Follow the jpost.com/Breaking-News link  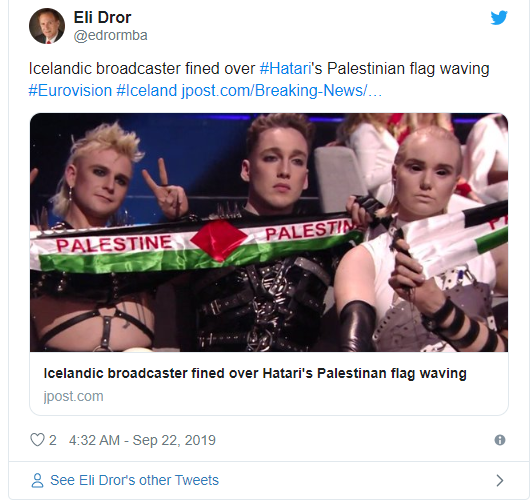click(282, 91)
